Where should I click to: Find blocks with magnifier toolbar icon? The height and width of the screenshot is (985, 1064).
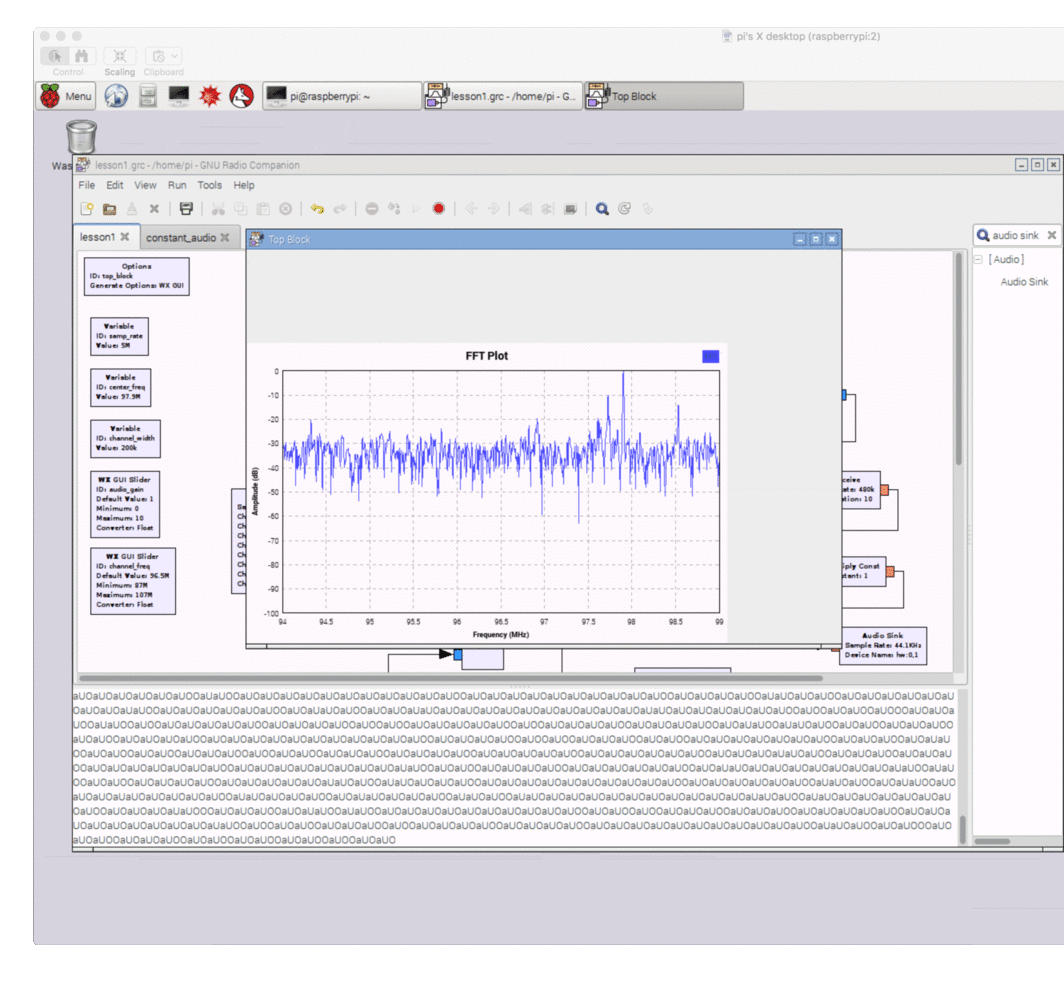[x=602, y=209]
